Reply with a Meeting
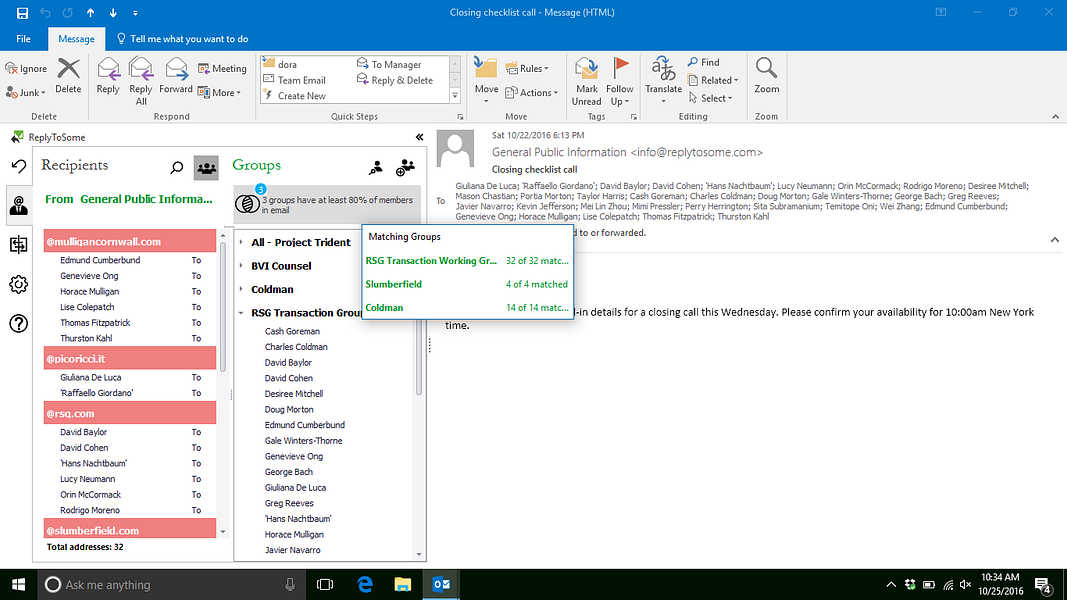The image size is (1067, 600). pyautogui.click(x=222, y=68)
